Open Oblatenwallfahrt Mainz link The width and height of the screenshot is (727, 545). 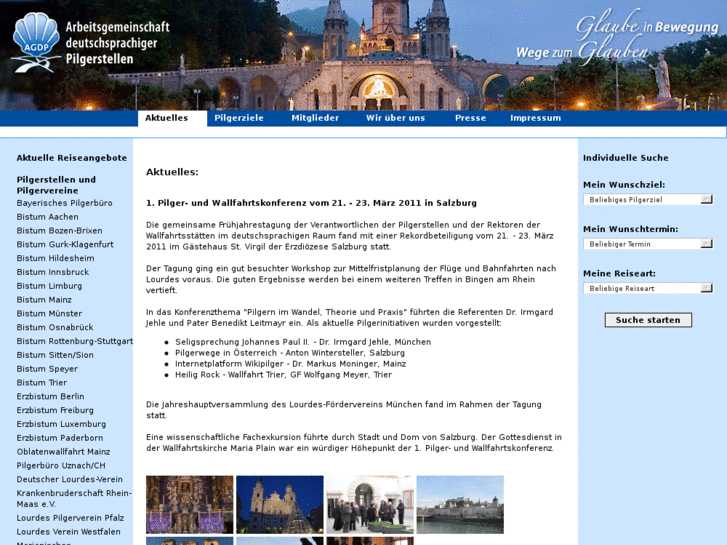[64, 452]
